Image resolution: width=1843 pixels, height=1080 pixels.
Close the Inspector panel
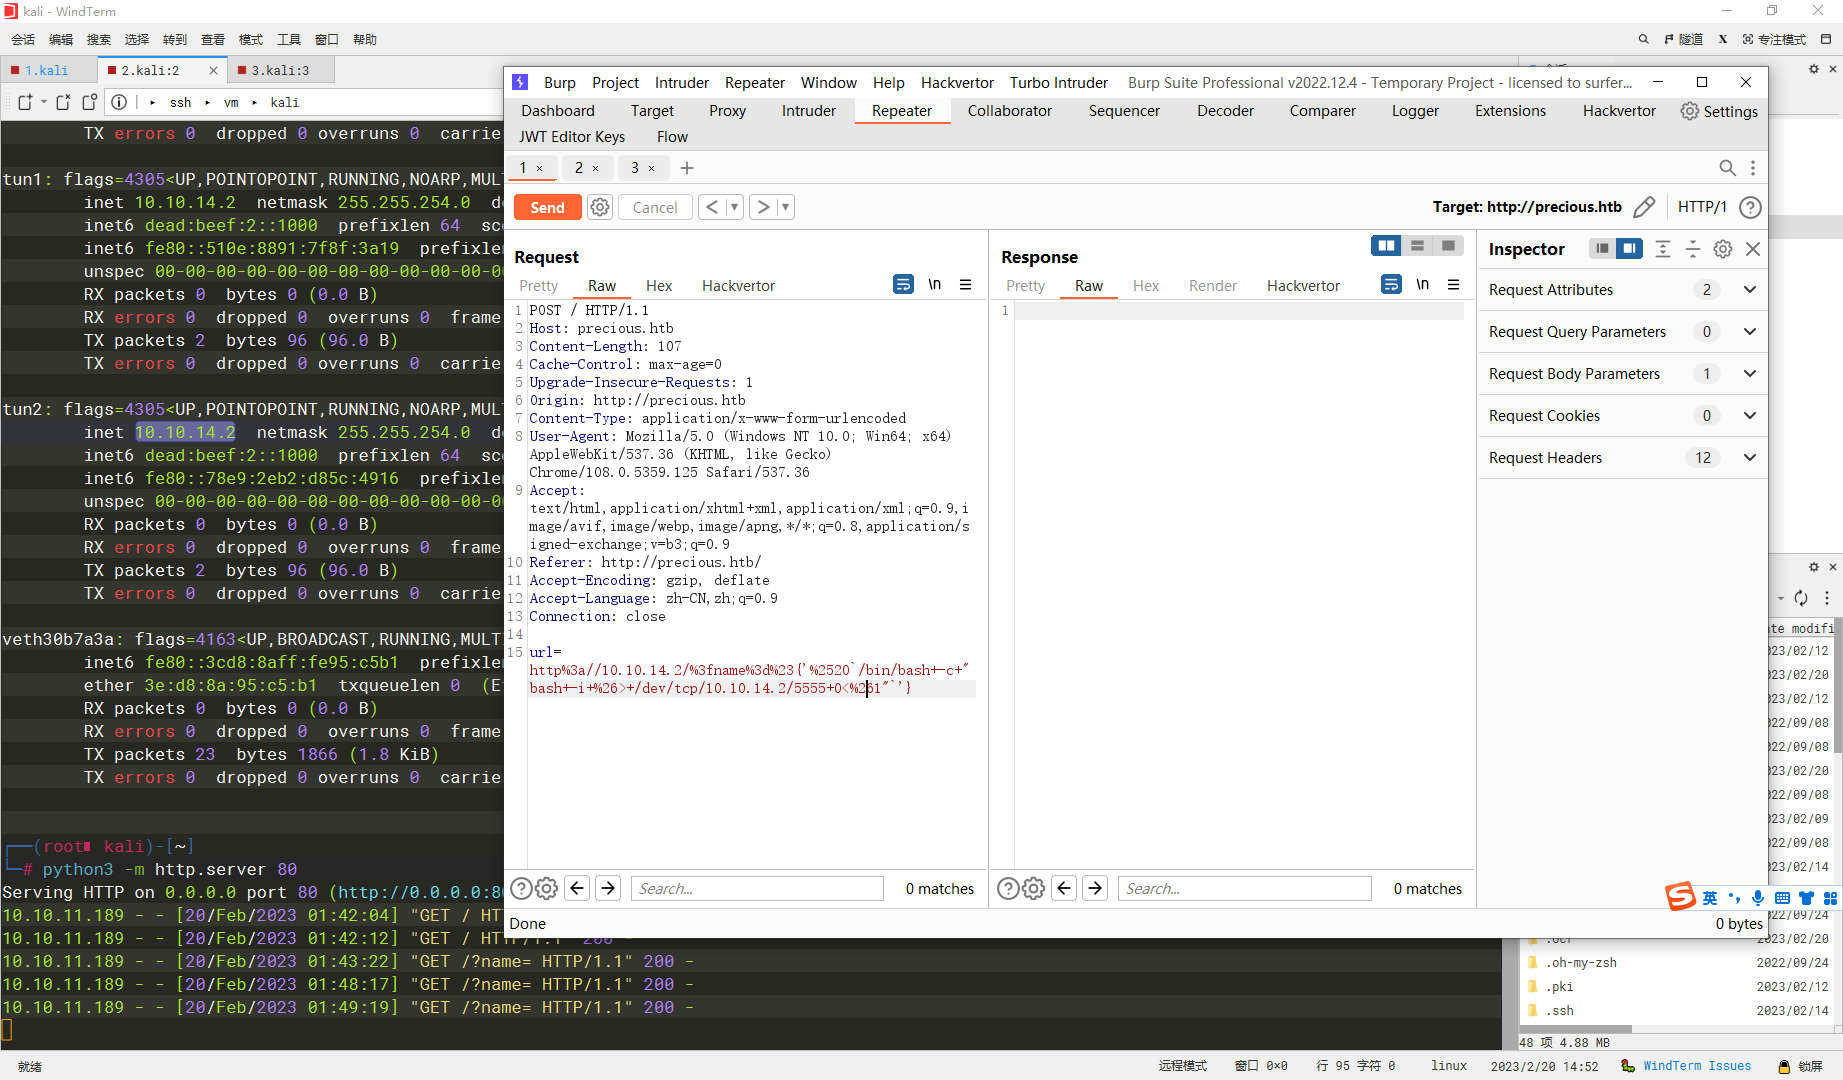1753,249
